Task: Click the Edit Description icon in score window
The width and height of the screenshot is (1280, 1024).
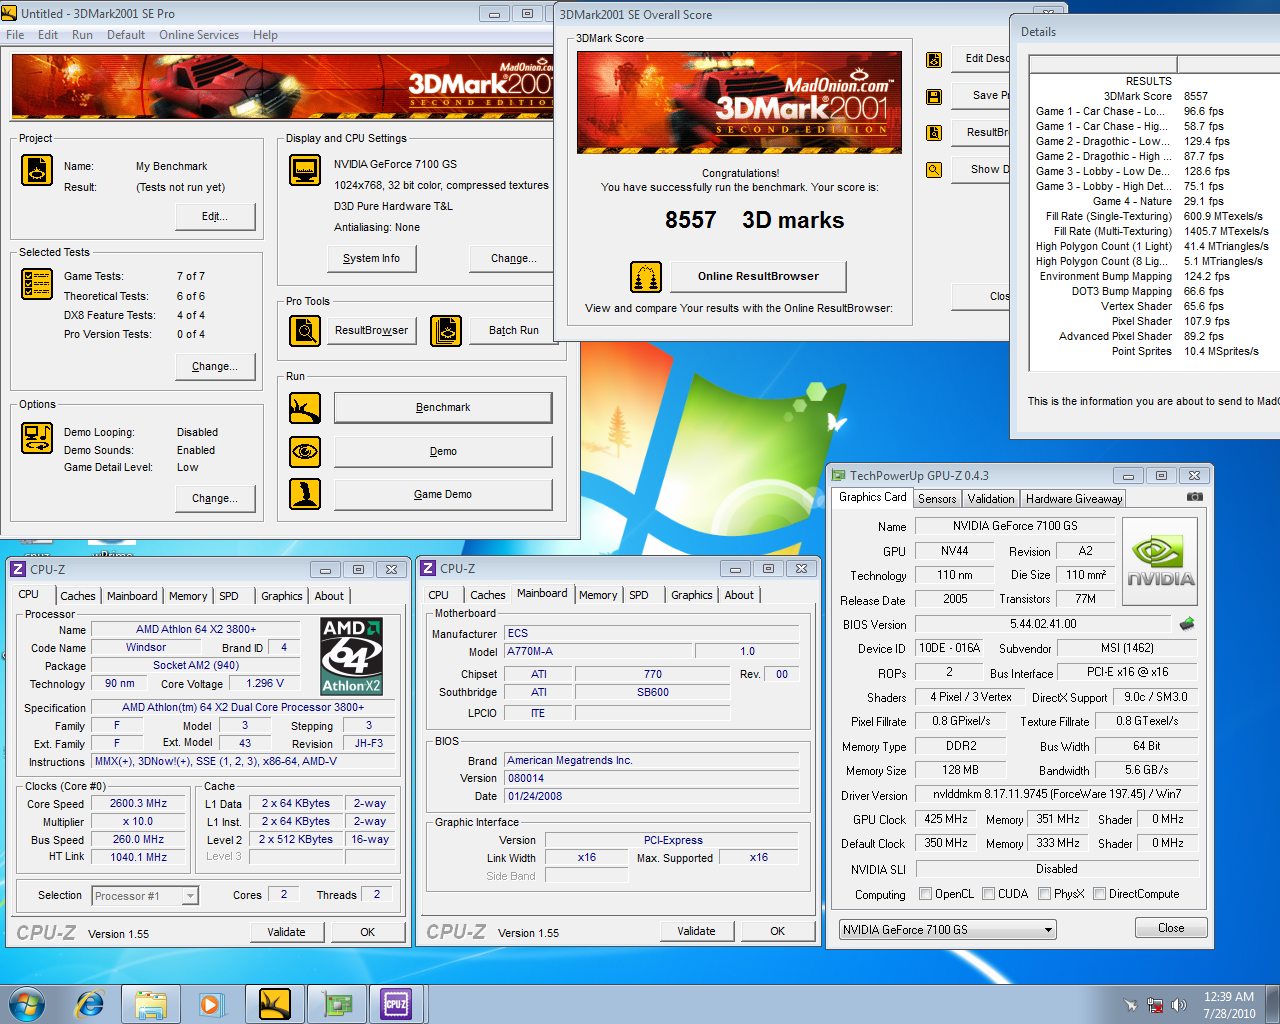Action: [x=934, y=60]
